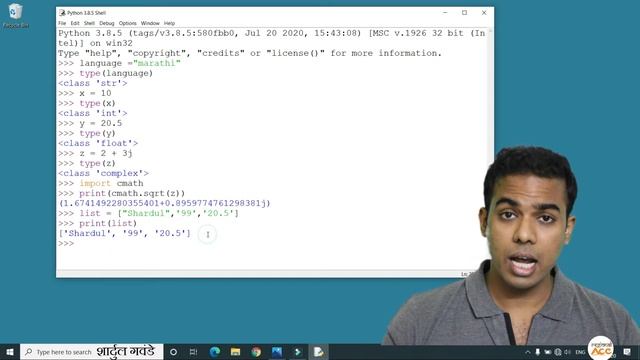Viewport: 640px width, 360px height.
Task: Click the 'x = 10' line
Action: tap(95, 93)
